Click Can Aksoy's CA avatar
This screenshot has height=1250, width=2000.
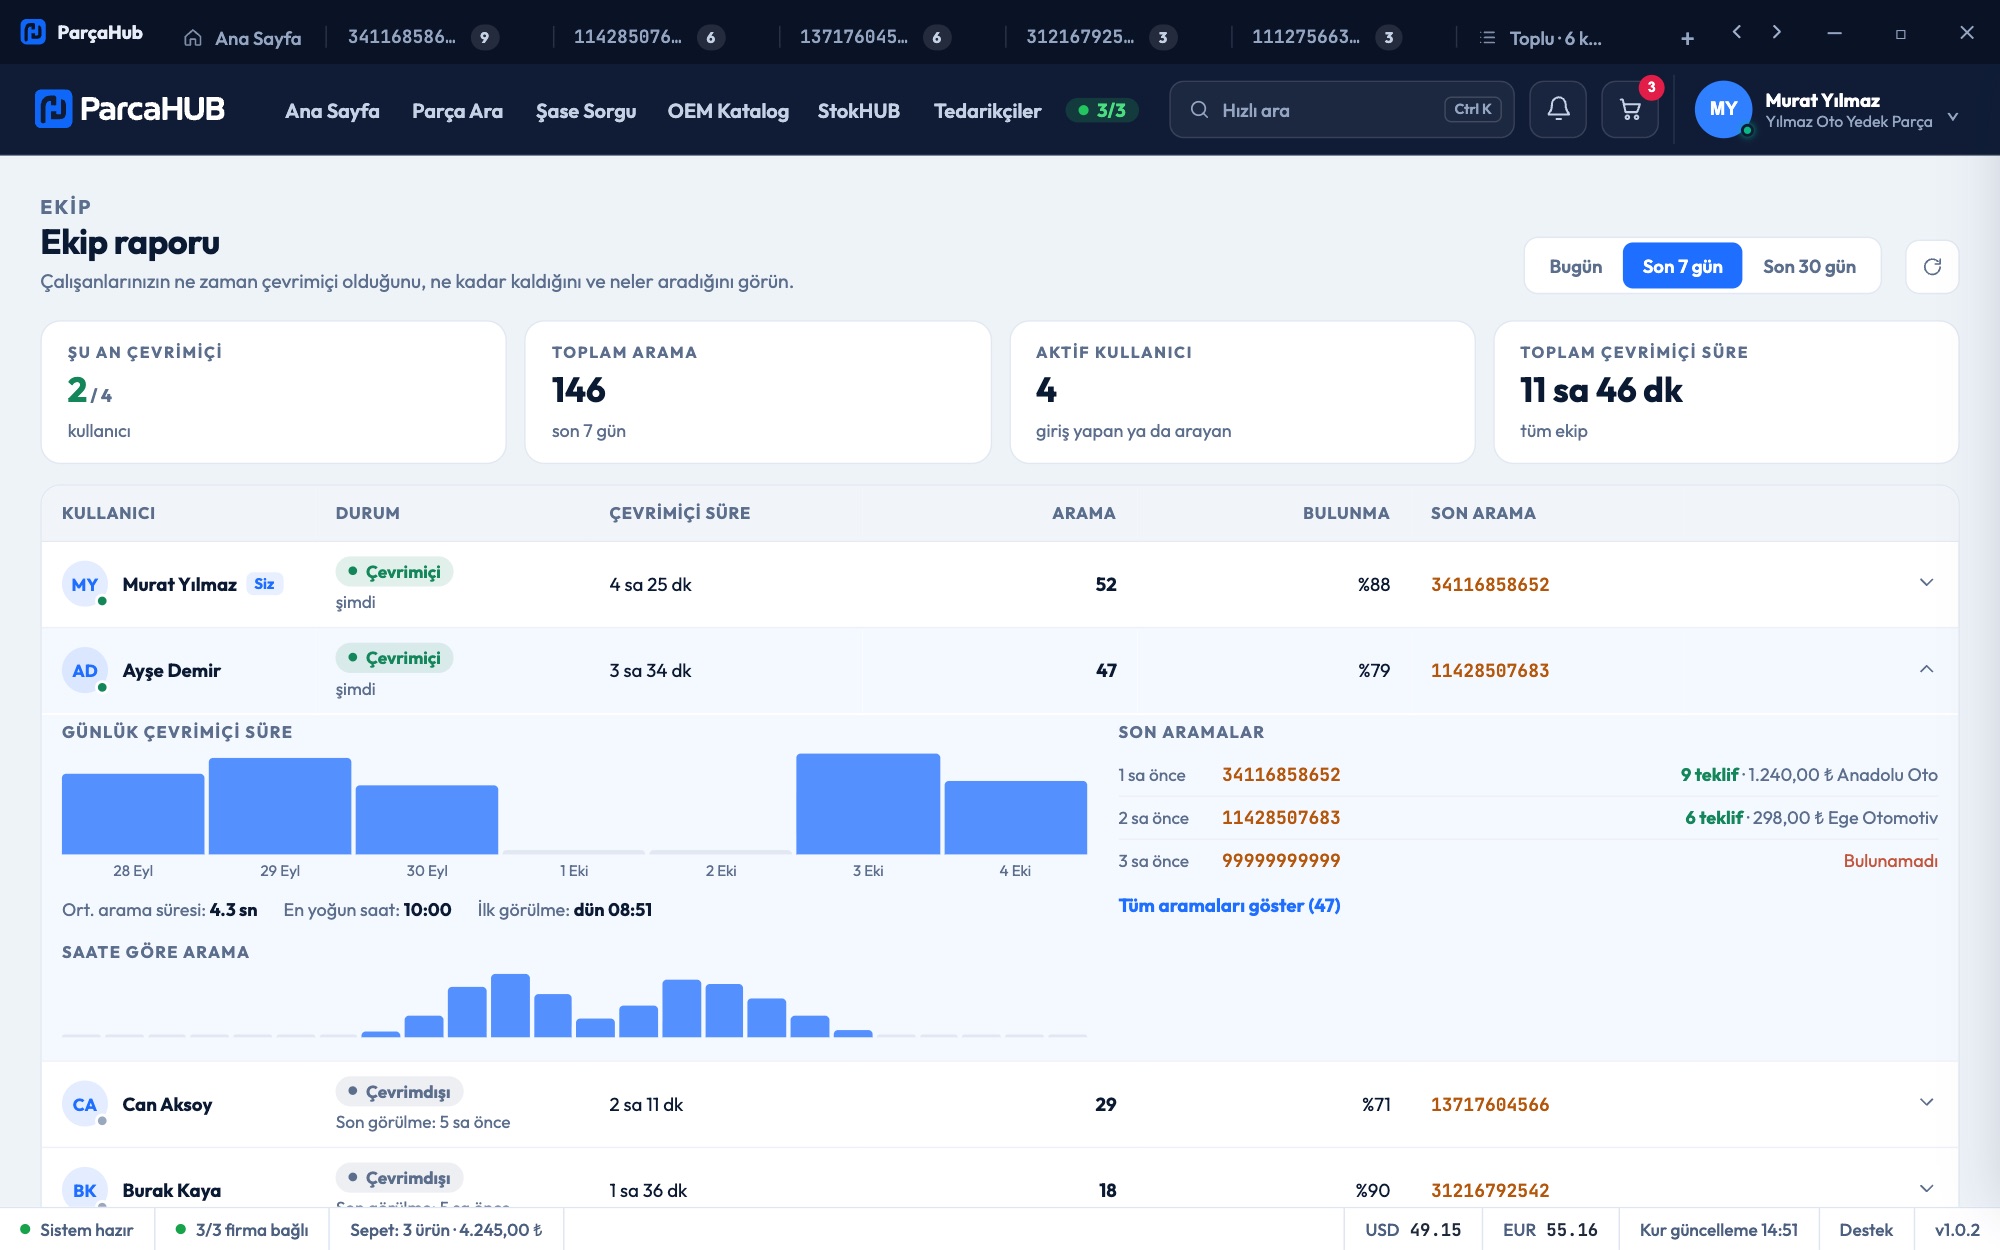click(85, 1104)
